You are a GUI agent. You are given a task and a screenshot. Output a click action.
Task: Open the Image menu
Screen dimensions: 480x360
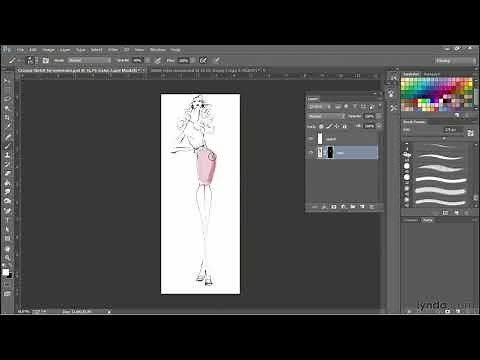pos(48,50)
